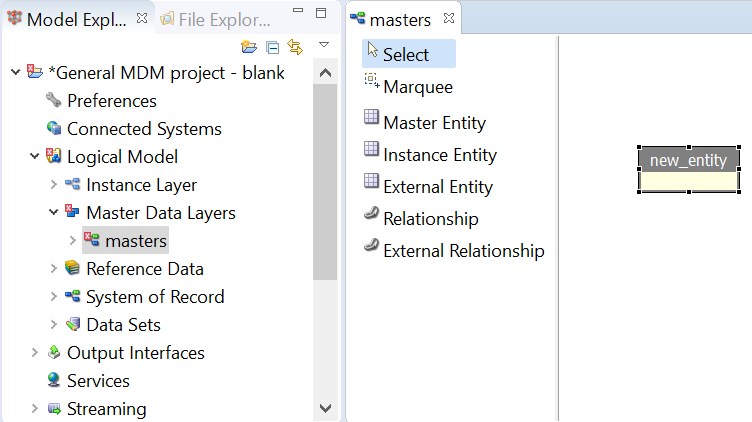Close the masters editor tab
752x422 pixels.
449,18
